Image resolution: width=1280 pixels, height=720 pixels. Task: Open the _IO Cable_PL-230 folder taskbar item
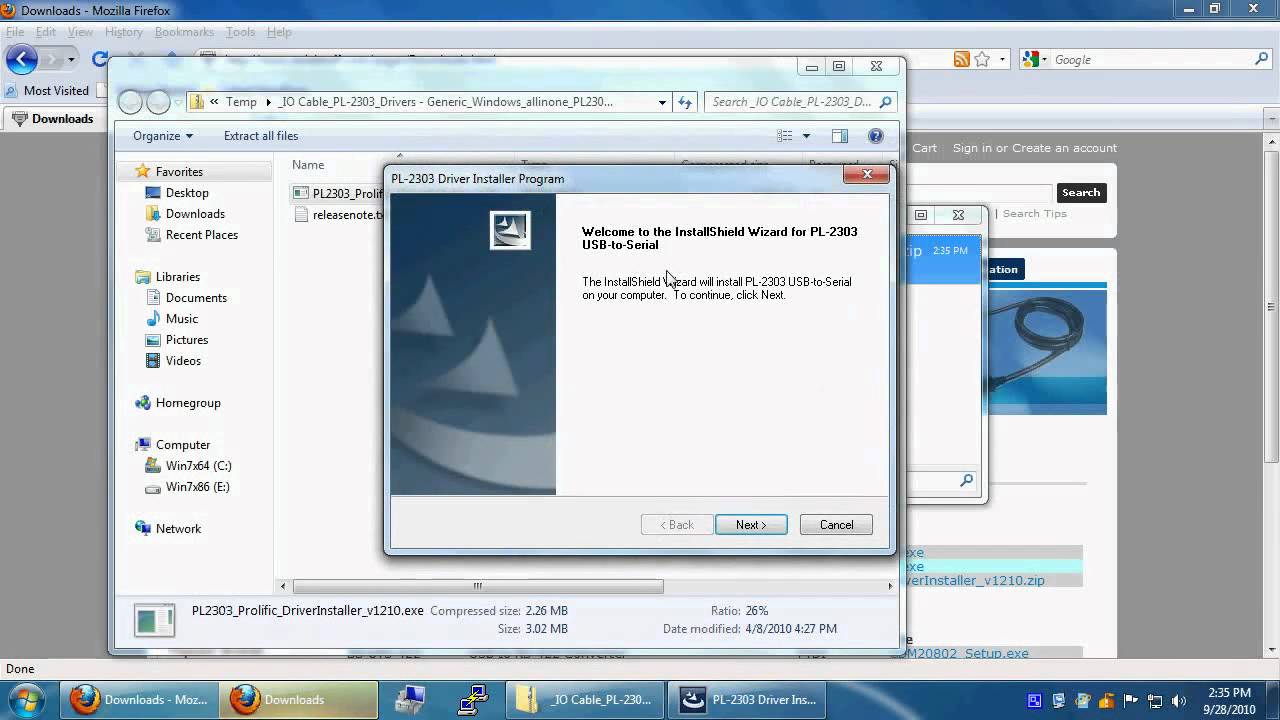click(586, 700)
